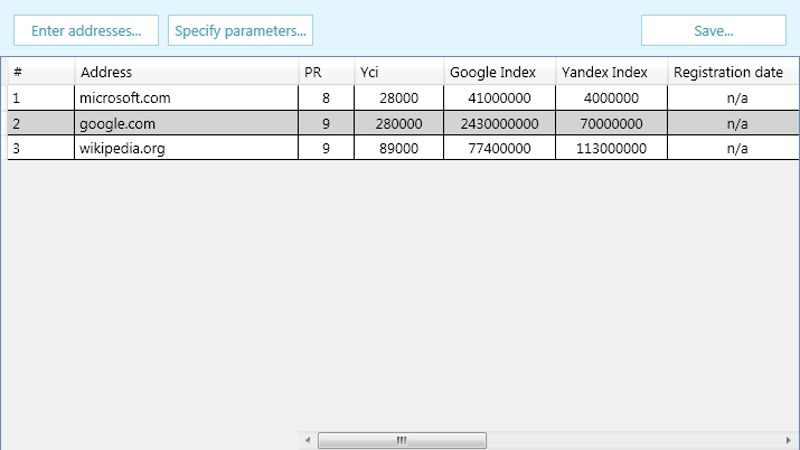Click the Enter addresses... button
Screen dimensions: 800x450
point(86,31)
